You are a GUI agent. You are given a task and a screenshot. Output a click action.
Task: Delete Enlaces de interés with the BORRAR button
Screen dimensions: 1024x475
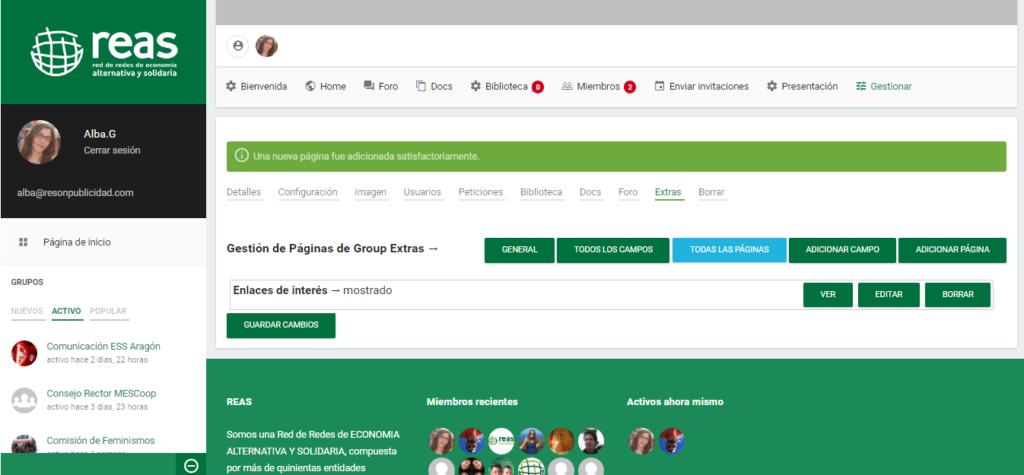click(957, 295)
